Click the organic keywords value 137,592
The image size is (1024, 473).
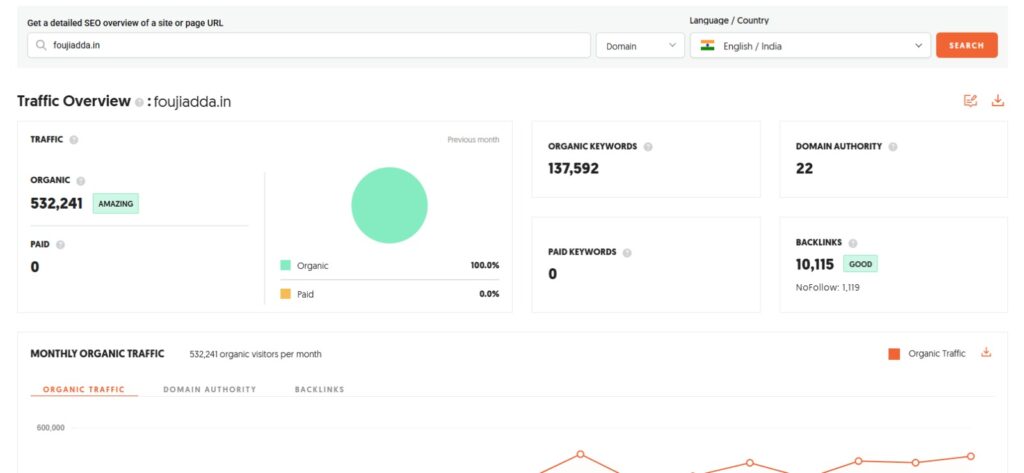pos(573,169)
